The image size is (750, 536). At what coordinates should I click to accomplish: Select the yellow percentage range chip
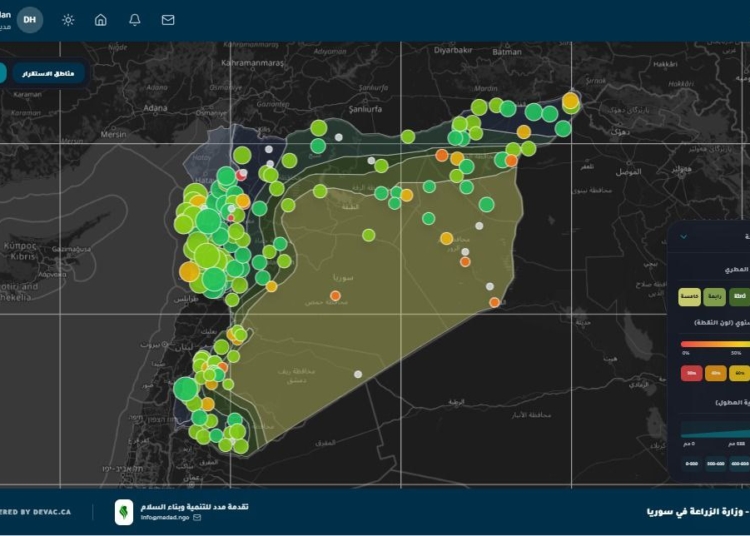point(740,373)
